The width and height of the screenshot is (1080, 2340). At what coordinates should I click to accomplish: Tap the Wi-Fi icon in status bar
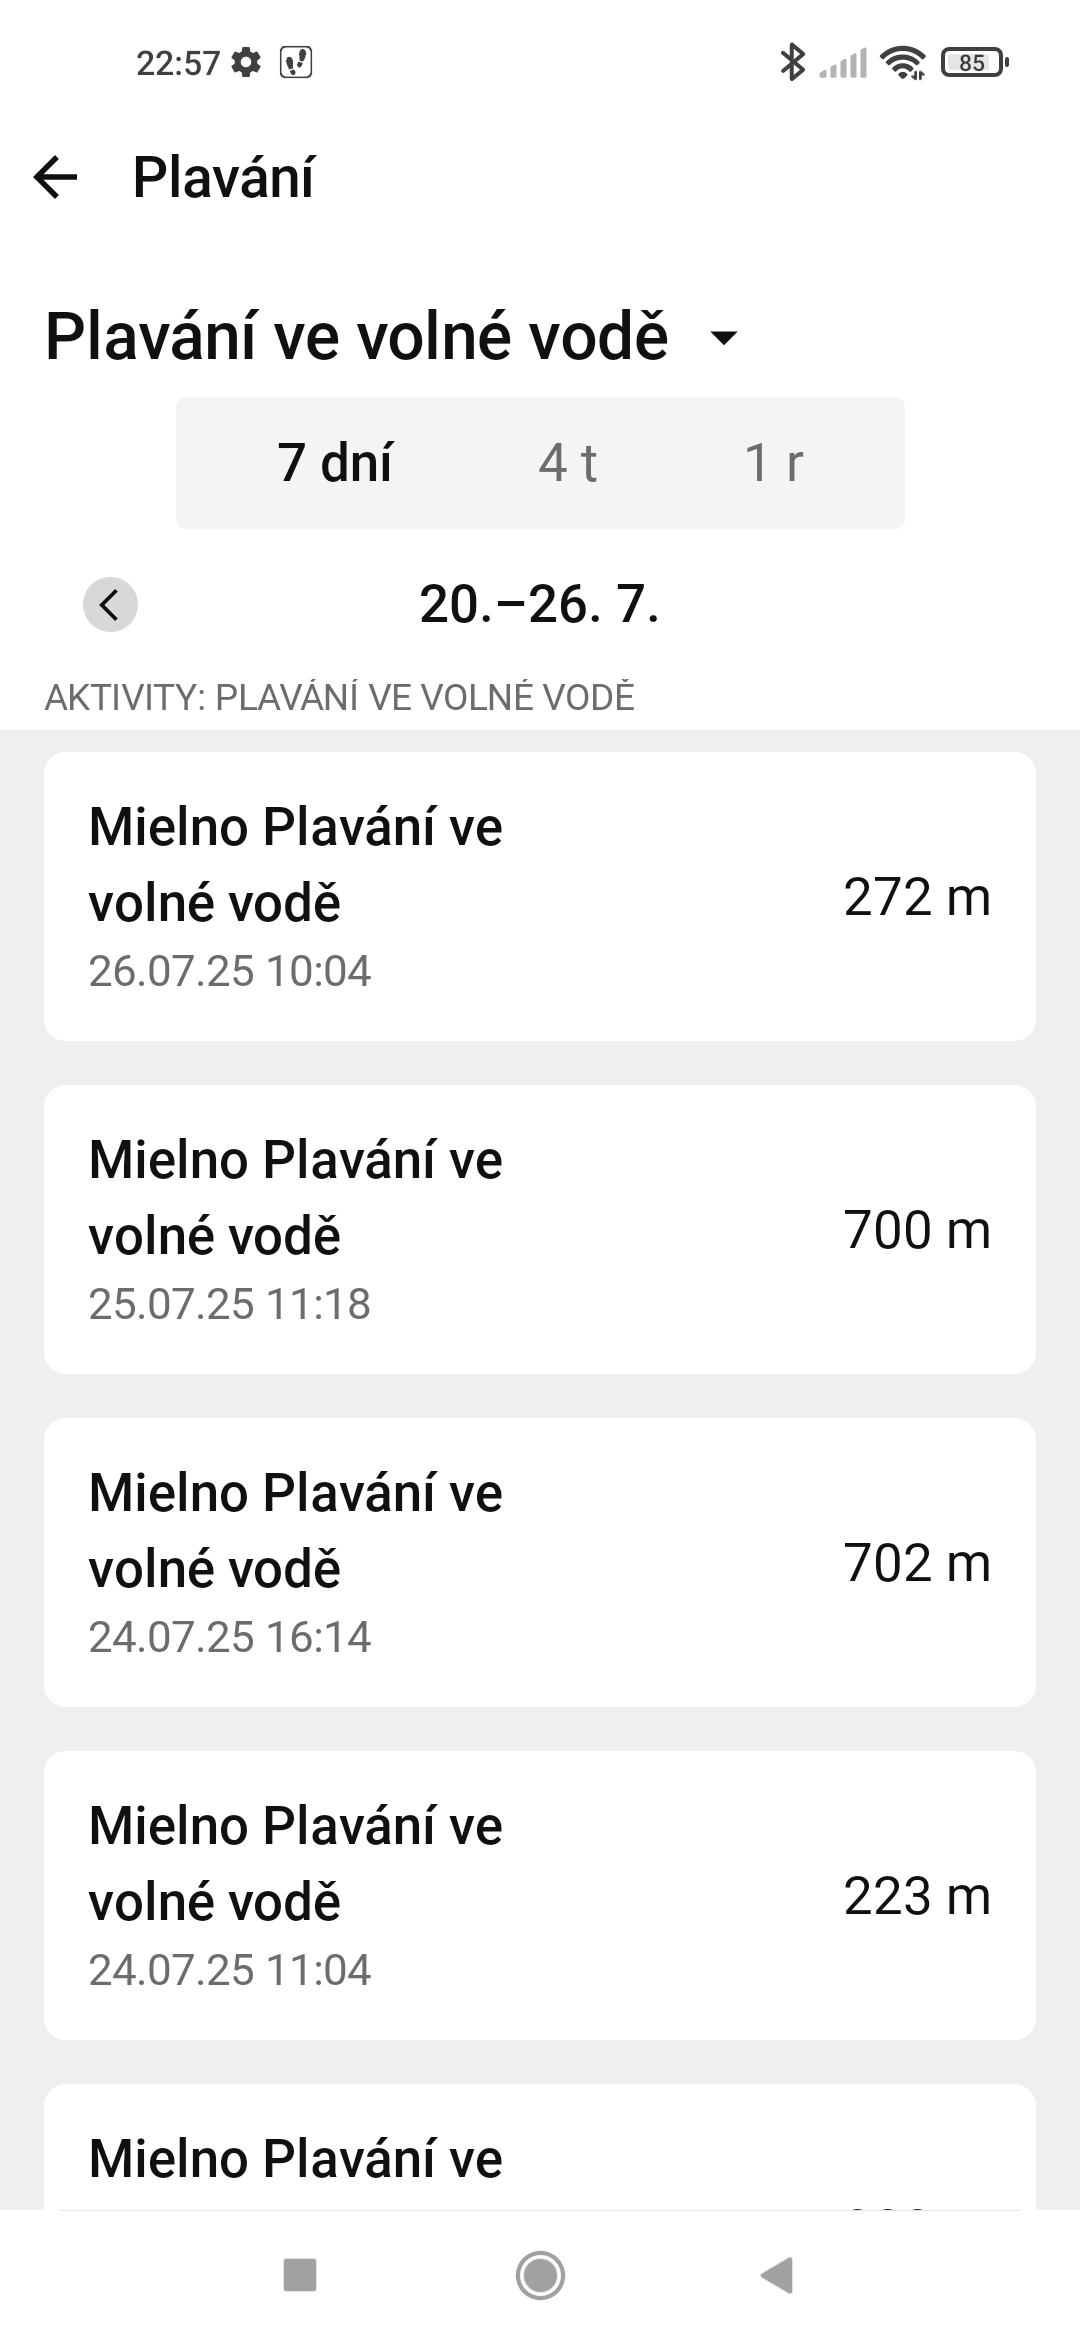click(903, 63)
